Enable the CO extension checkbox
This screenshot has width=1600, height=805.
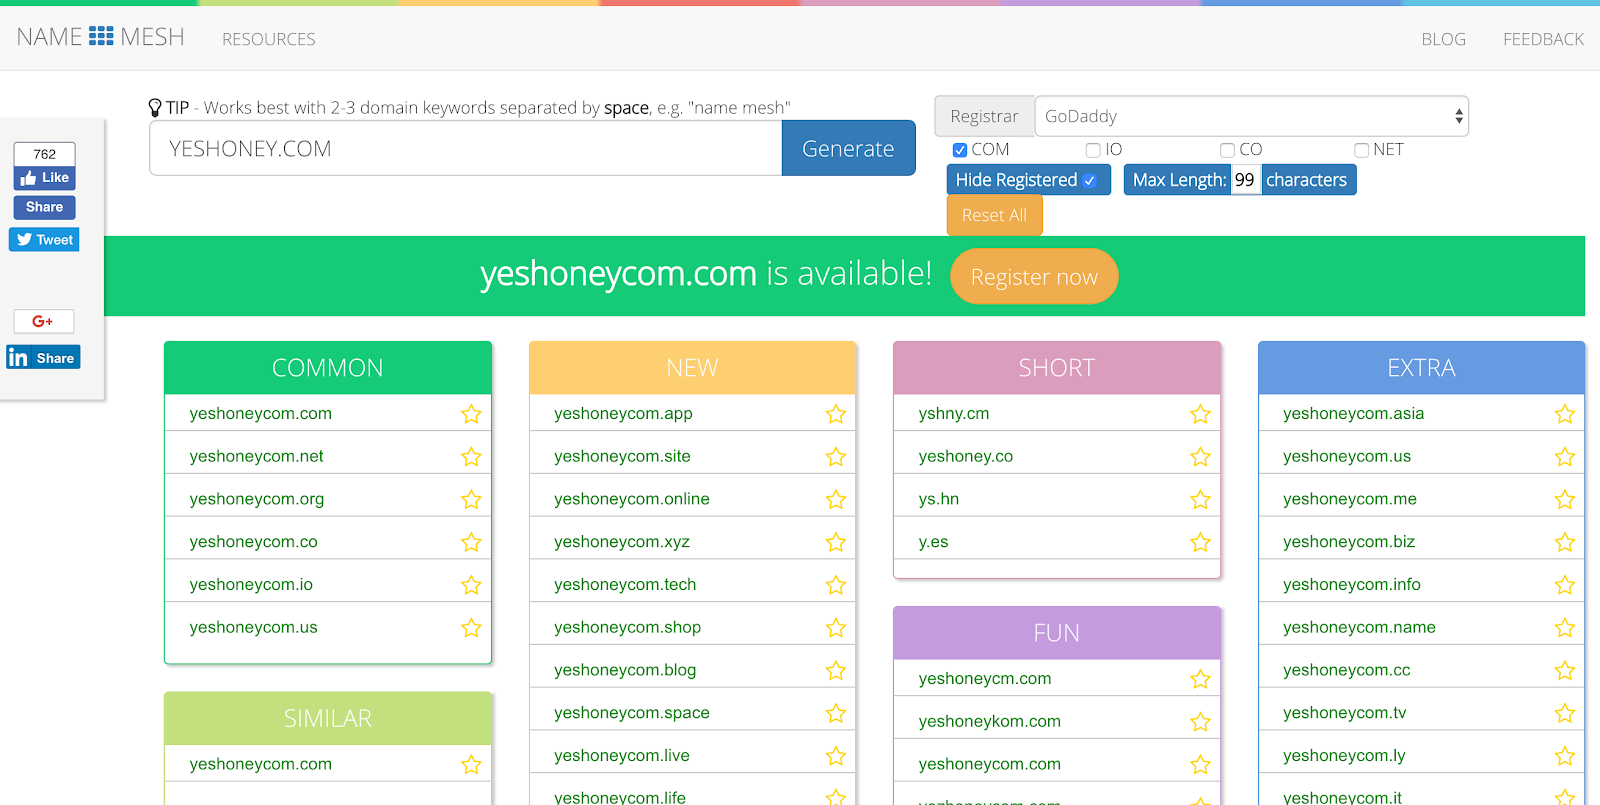1227,150
